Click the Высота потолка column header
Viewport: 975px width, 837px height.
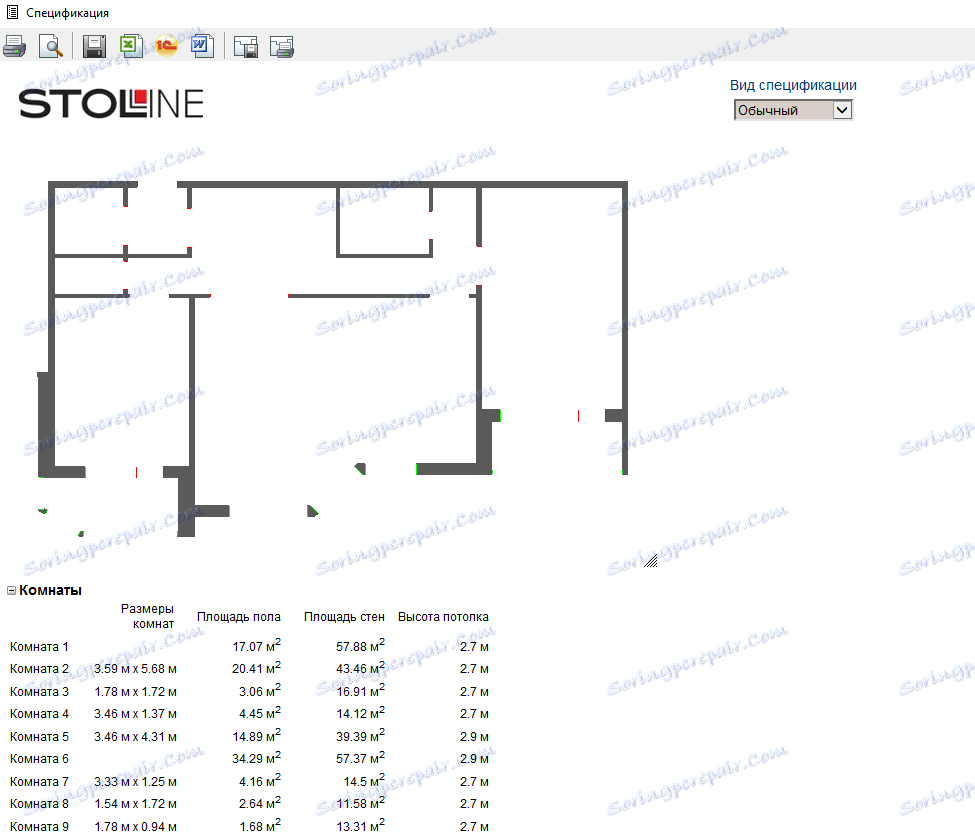point(443,617)
